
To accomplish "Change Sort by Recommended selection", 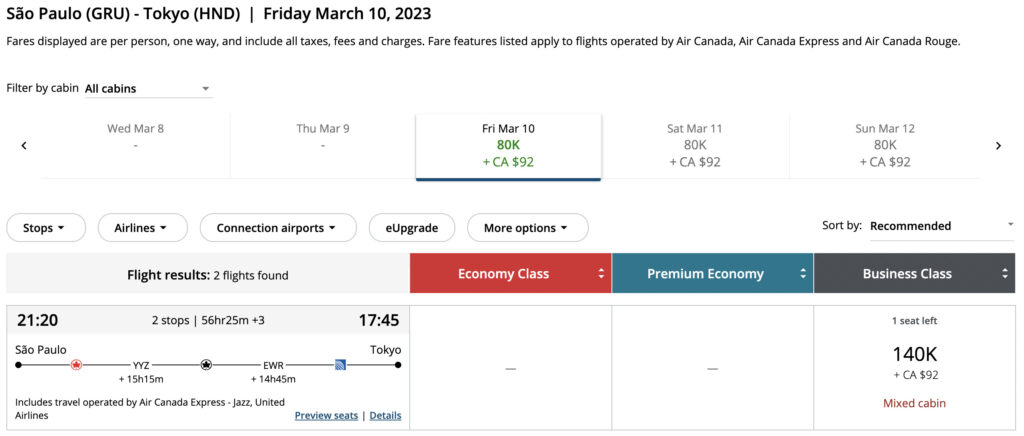I will pos(942,226).
